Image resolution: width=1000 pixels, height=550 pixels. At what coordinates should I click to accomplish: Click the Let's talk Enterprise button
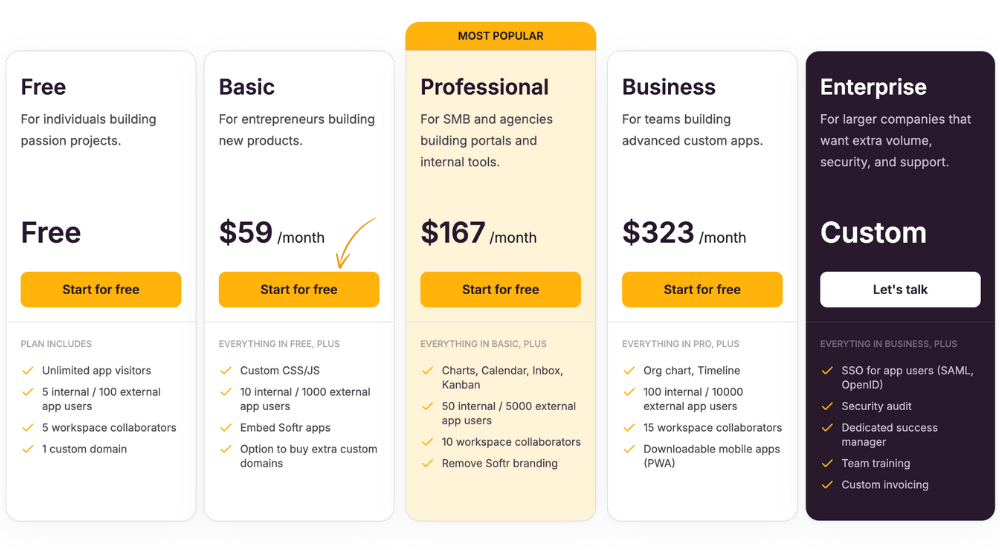pos(900,290)
